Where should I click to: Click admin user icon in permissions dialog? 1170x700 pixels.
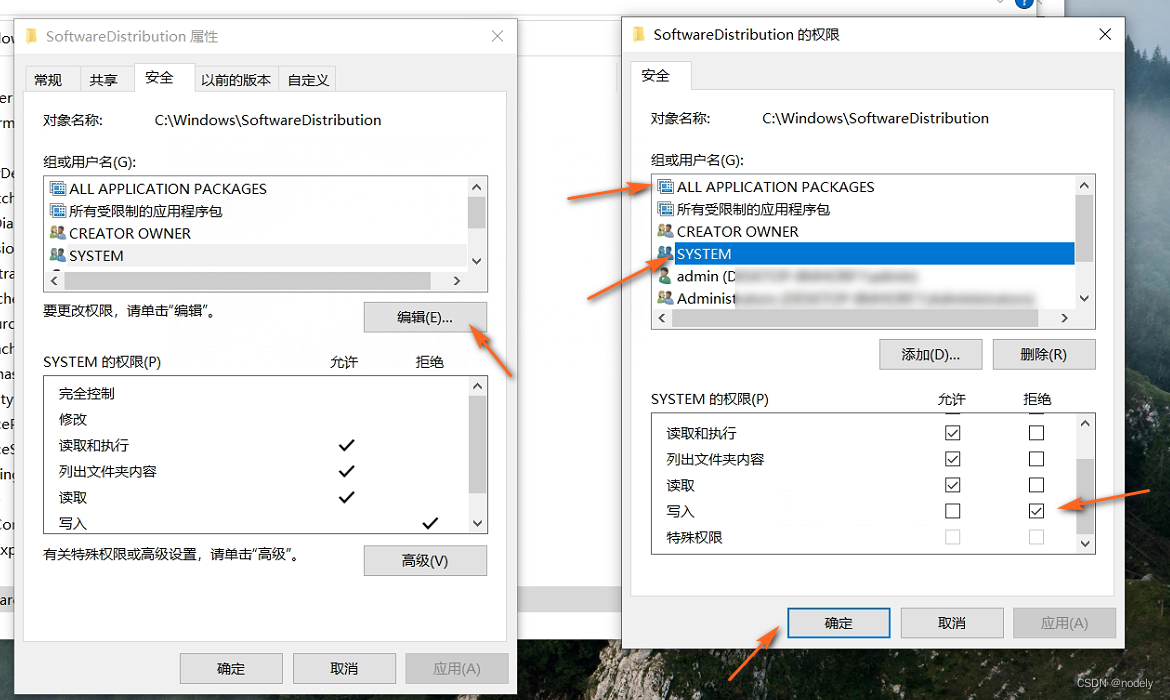click(665, 276)
